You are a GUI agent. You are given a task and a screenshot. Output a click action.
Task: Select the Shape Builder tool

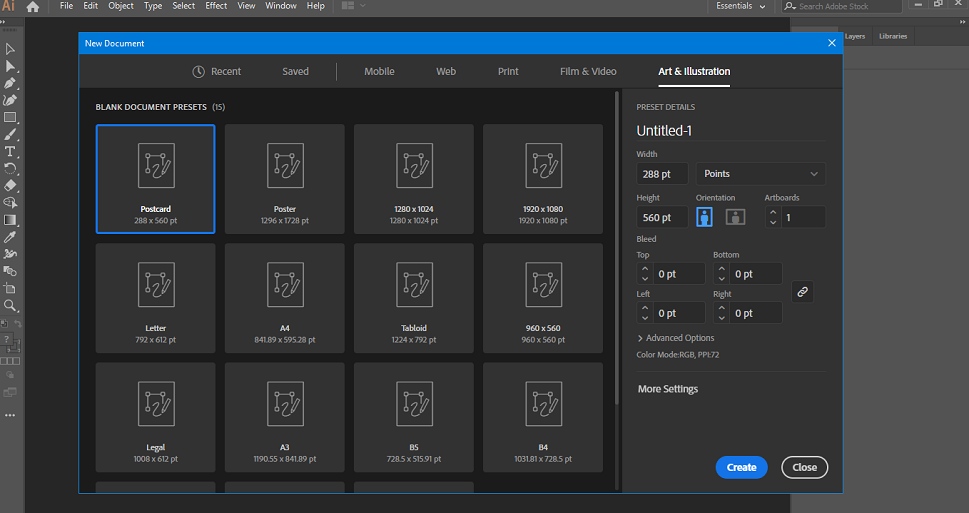tap(10, 203)
